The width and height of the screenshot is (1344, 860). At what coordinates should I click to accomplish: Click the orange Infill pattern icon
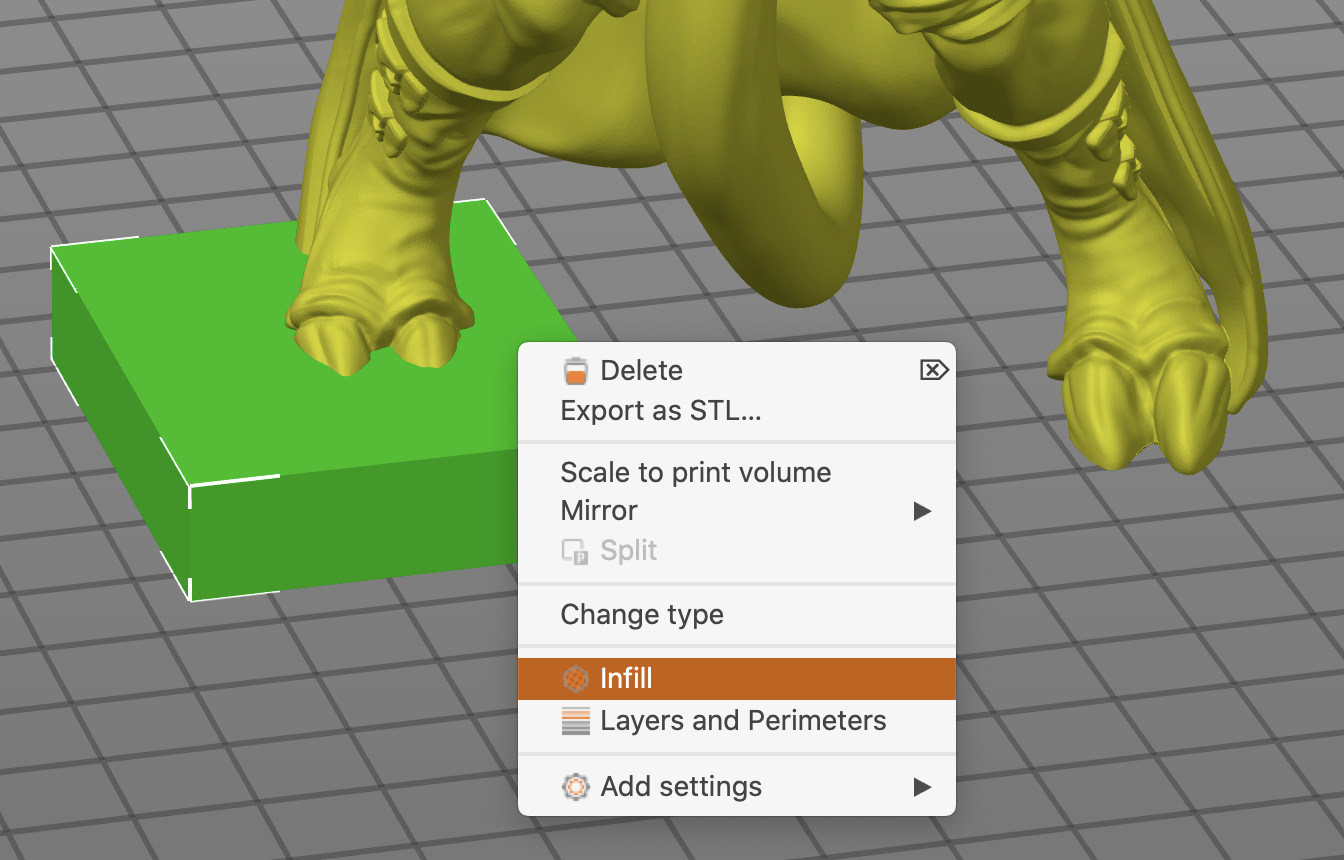coord(575,679)
